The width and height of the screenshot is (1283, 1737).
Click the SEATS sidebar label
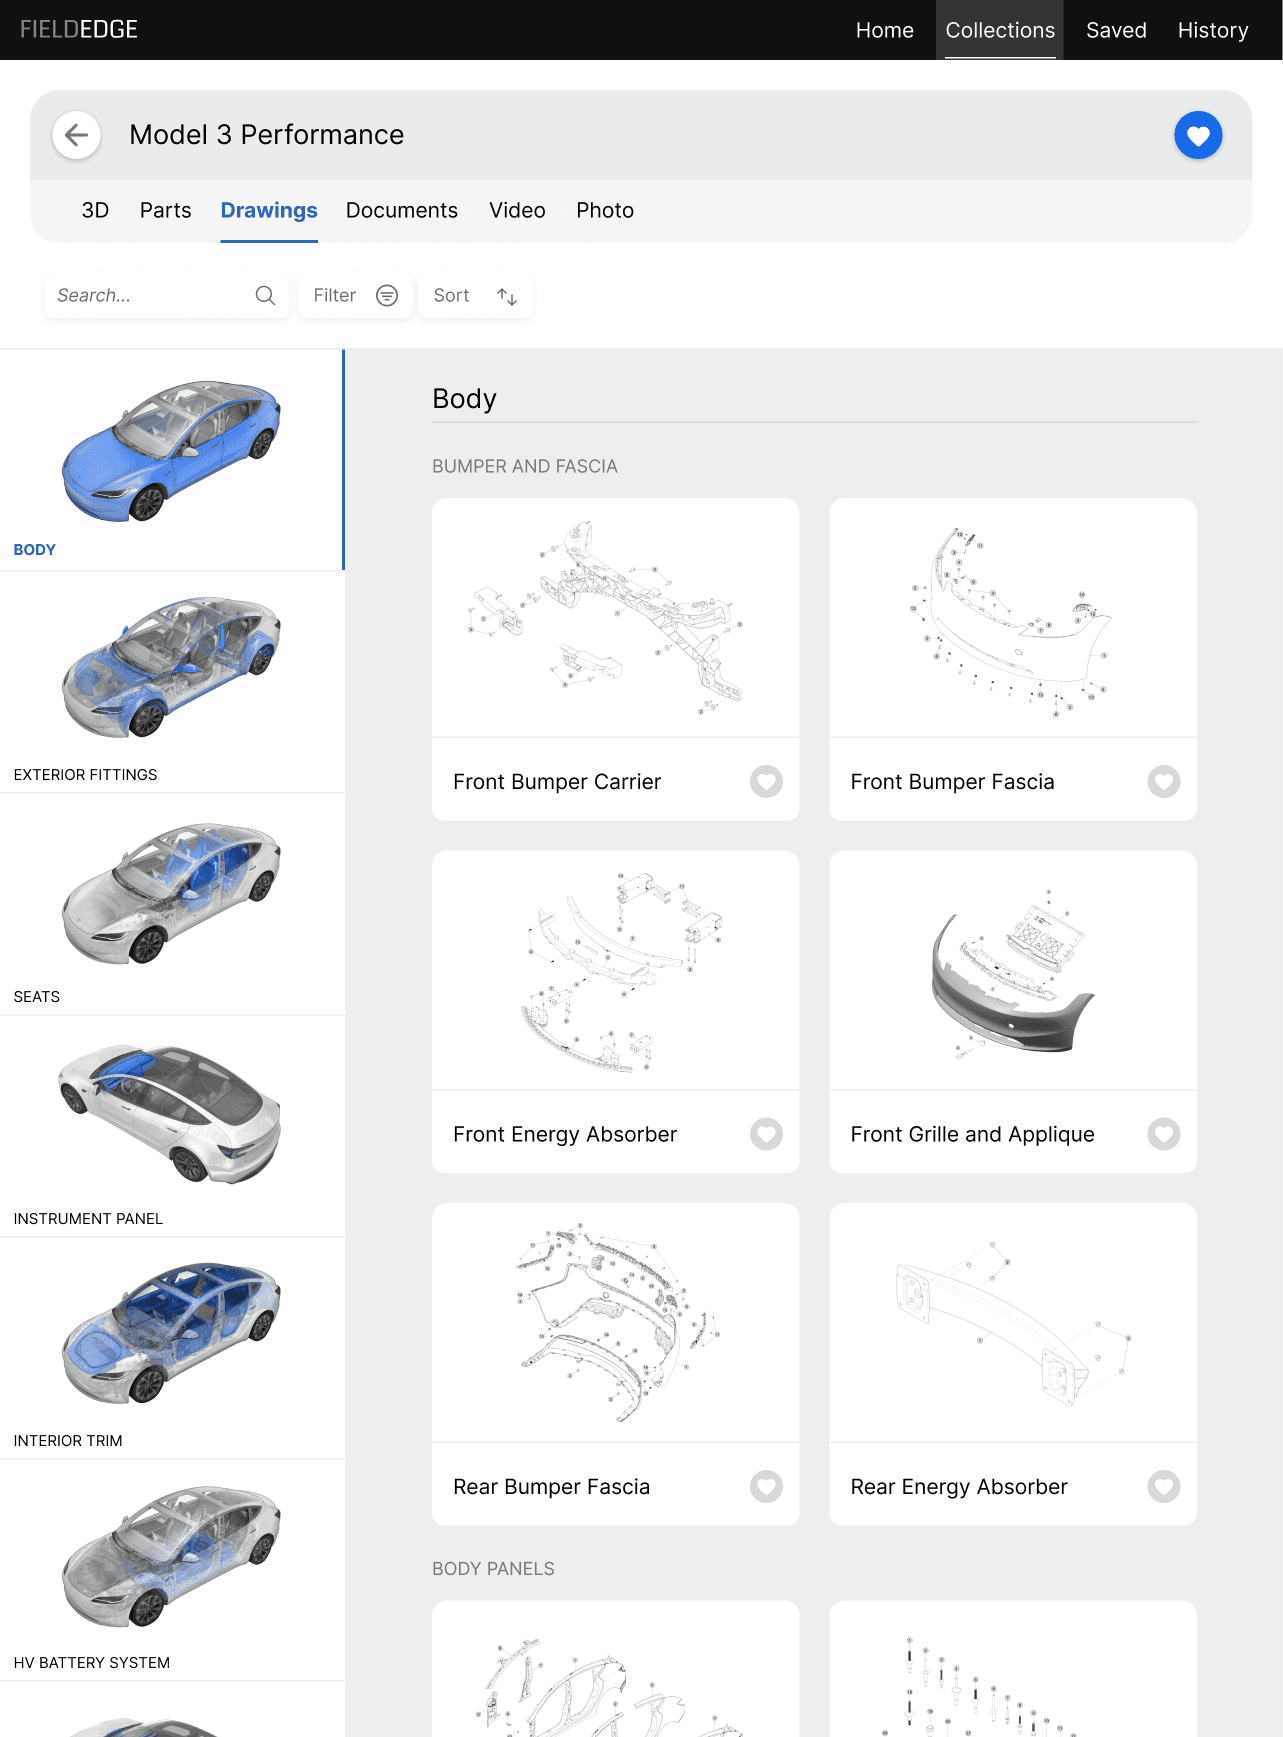[x=37, y=997]
